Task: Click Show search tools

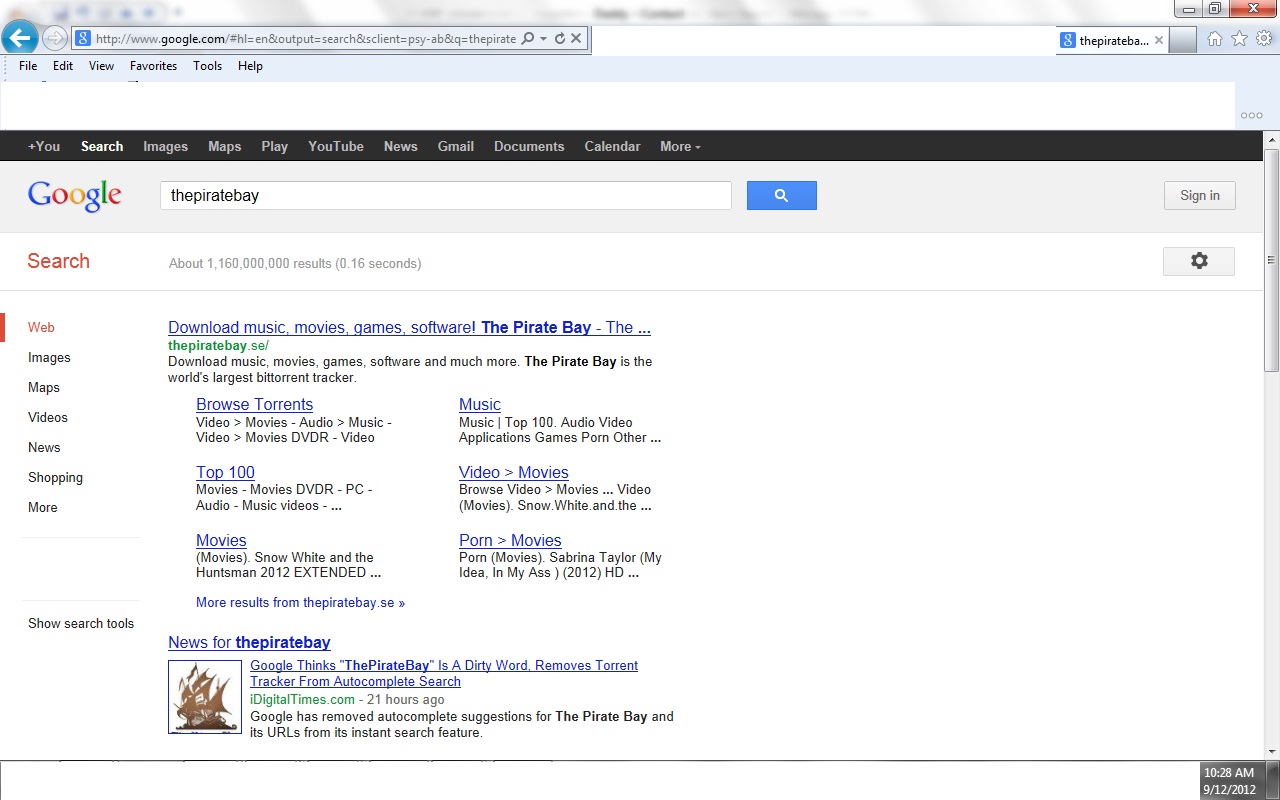Action: 81,623
